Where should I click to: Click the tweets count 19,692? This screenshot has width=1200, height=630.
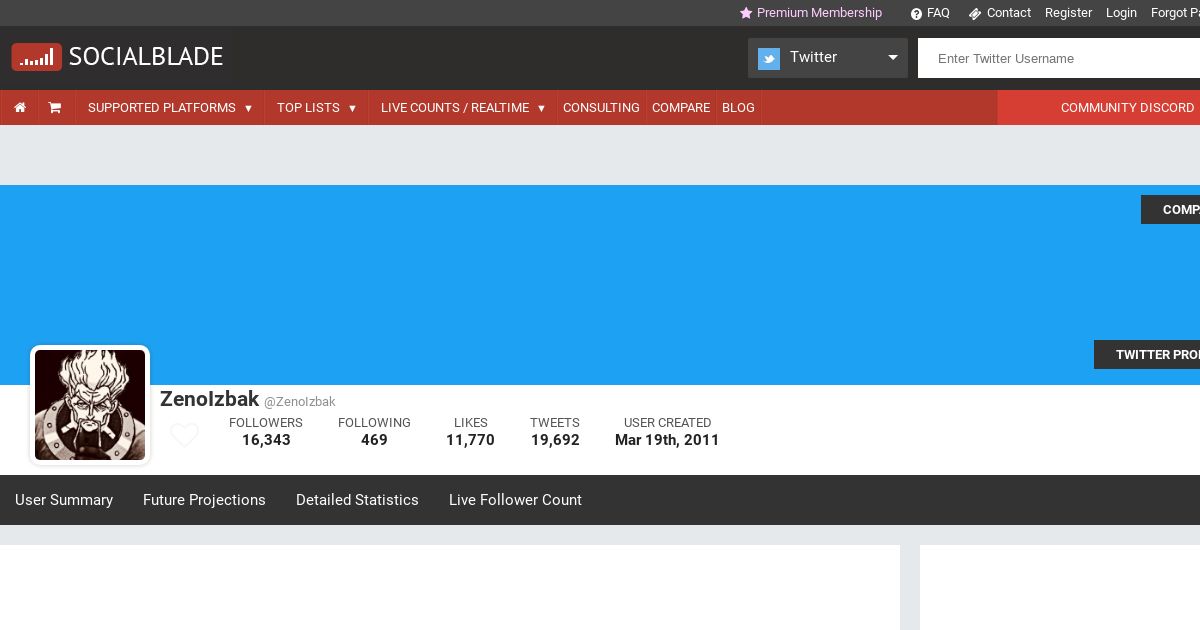pos(555,440)
